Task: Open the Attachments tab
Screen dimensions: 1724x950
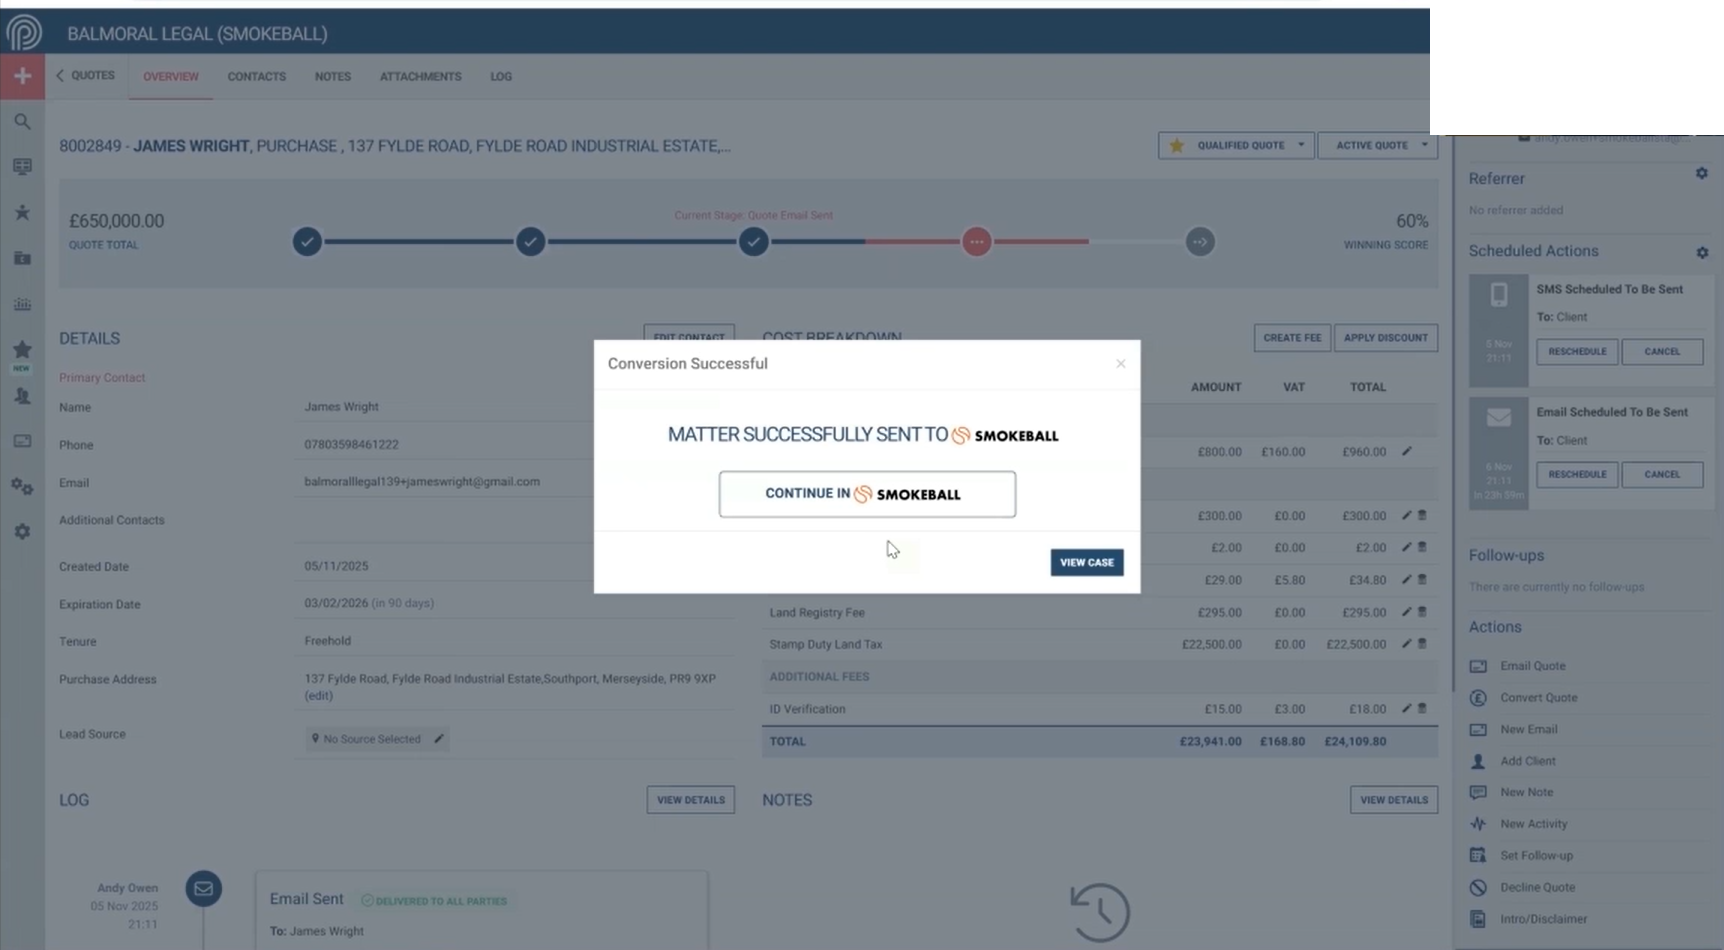Action: click(420, 77)
